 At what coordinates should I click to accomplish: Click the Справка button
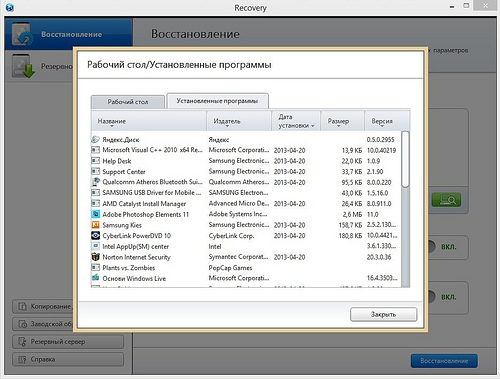(x=68, y=359)
